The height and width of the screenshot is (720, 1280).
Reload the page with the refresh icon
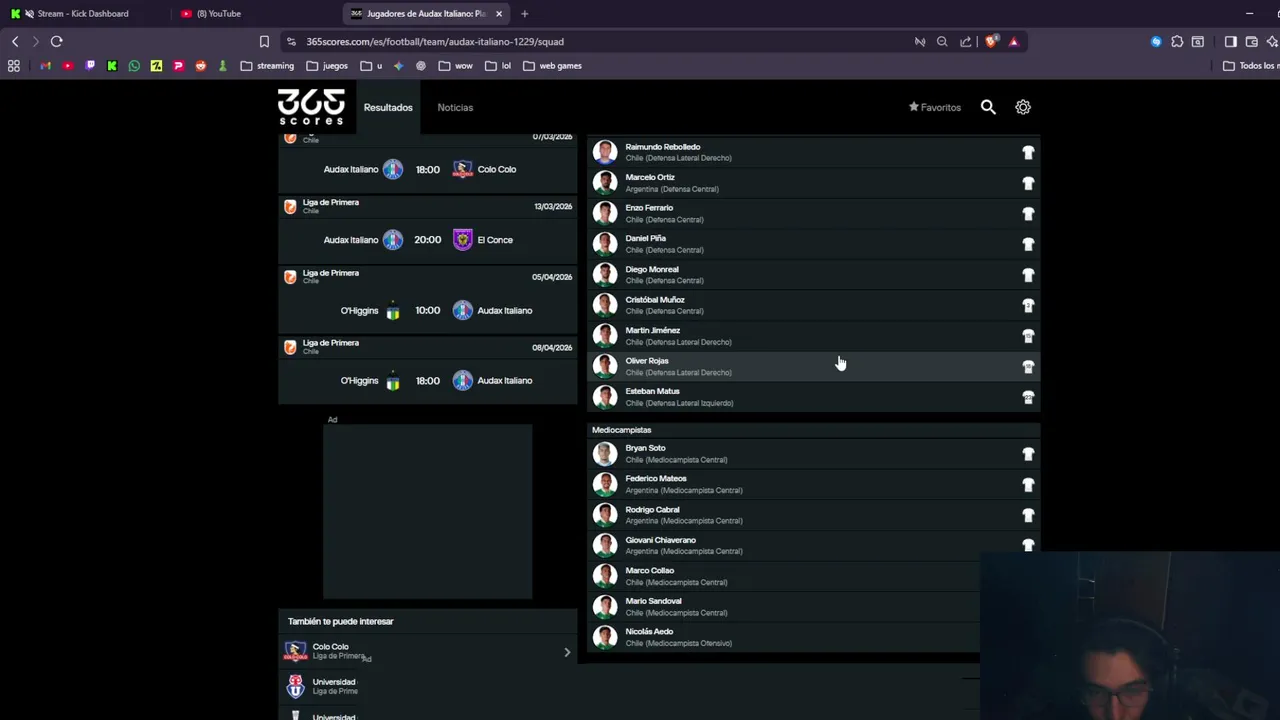tap(56, 41)
